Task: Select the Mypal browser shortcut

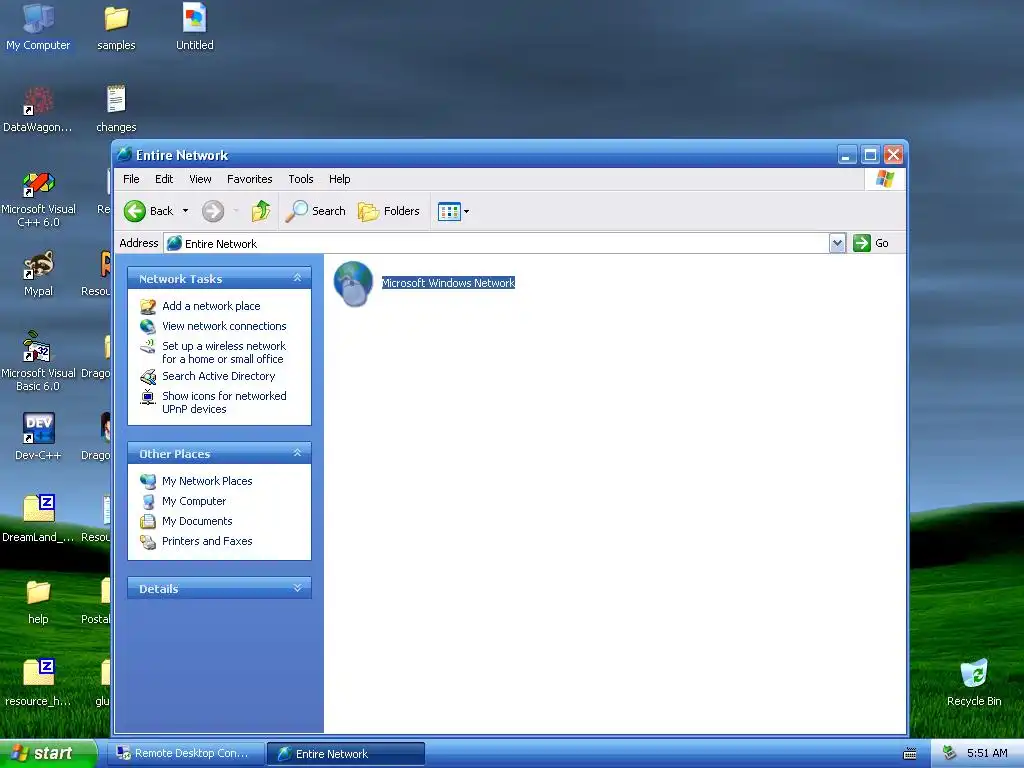Action: [x=38, y=274]
